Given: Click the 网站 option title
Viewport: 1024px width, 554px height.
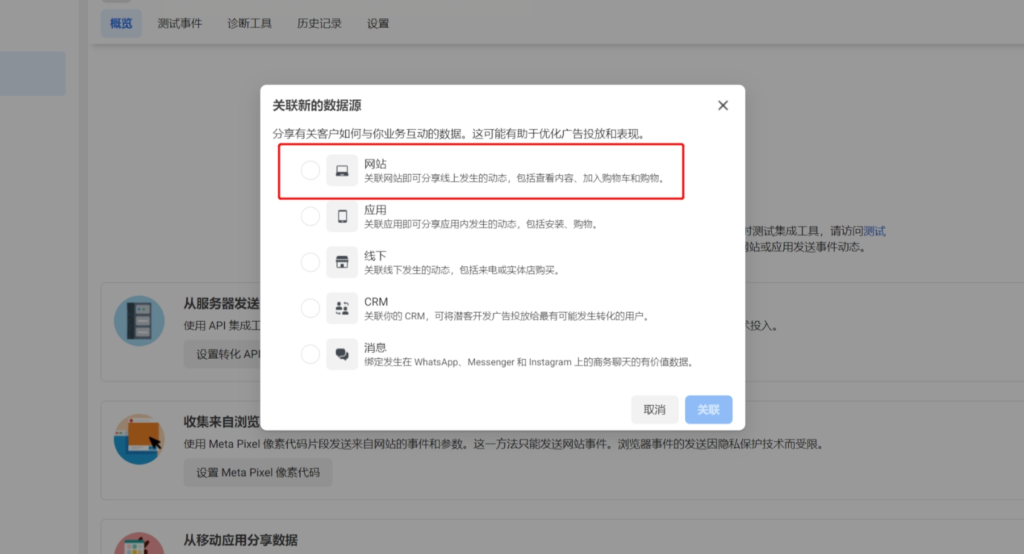Looking at the screenshot, I should [375, 163].
